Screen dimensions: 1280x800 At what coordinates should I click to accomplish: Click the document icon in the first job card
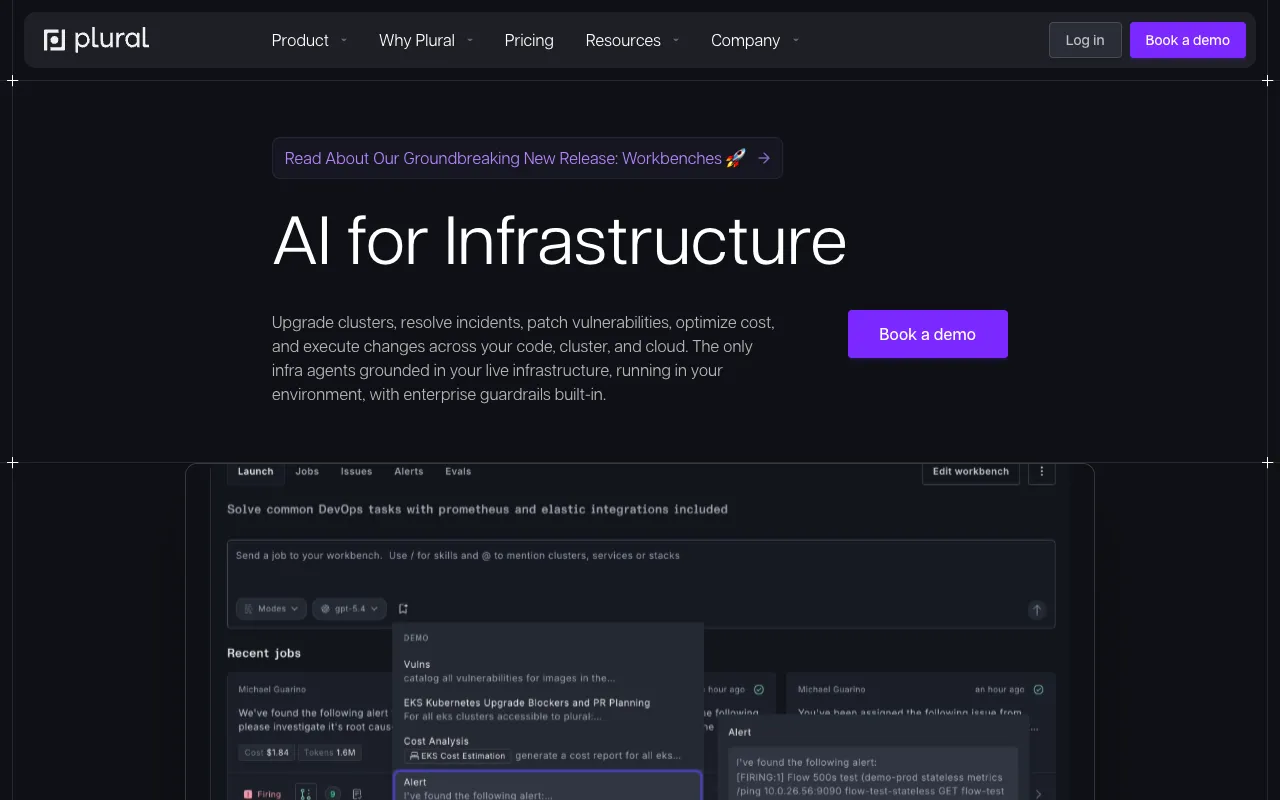click(x=357, y=794)
